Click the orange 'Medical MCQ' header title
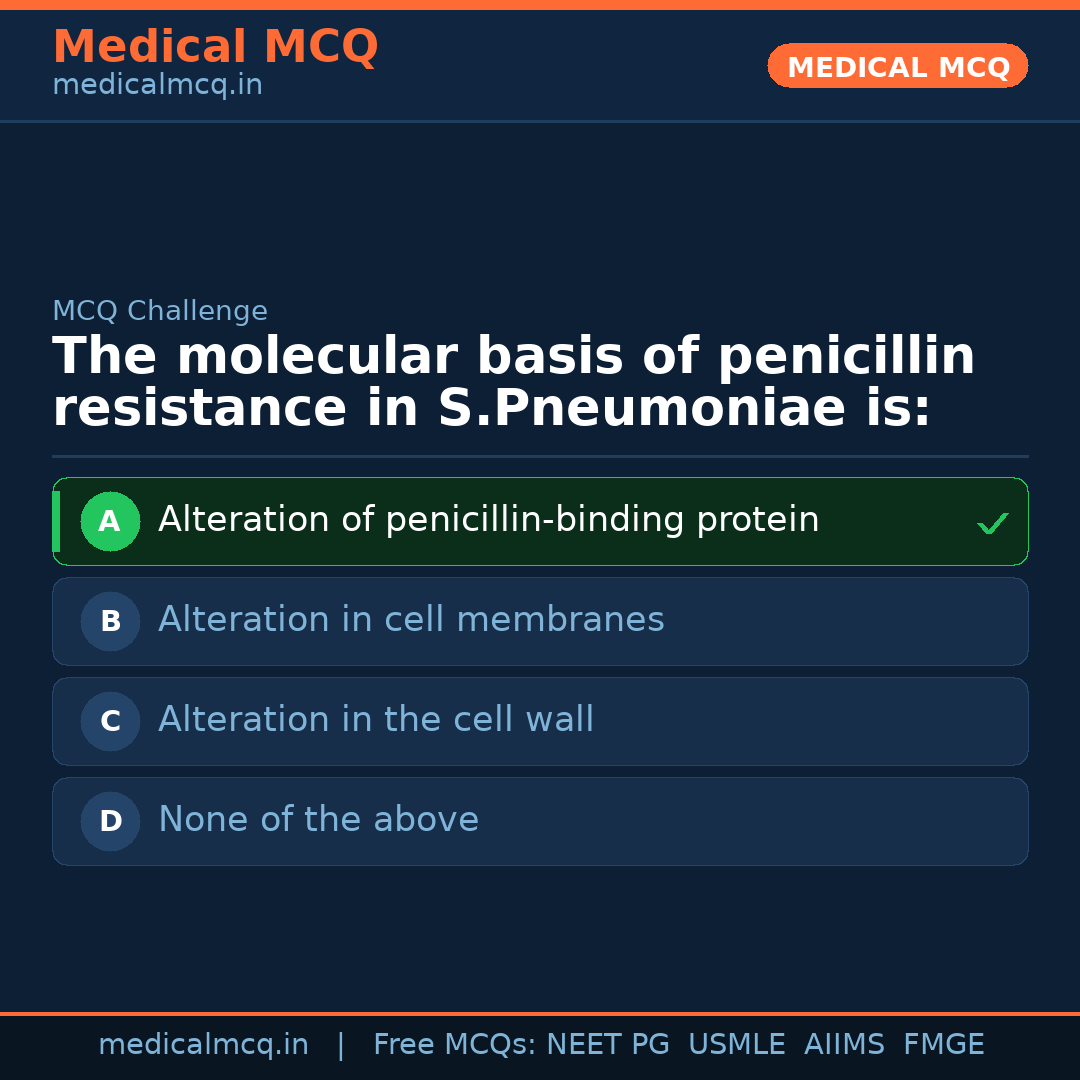Screen dimensions: 1080x1080 pyautogui.click(x=215, y=46)
